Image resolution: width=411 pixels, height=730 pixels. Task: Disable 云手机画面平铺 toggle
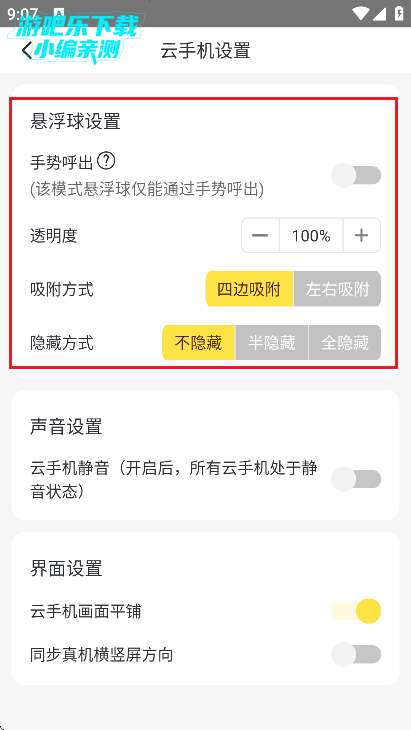pyautogui.click(x=356, y=611)
